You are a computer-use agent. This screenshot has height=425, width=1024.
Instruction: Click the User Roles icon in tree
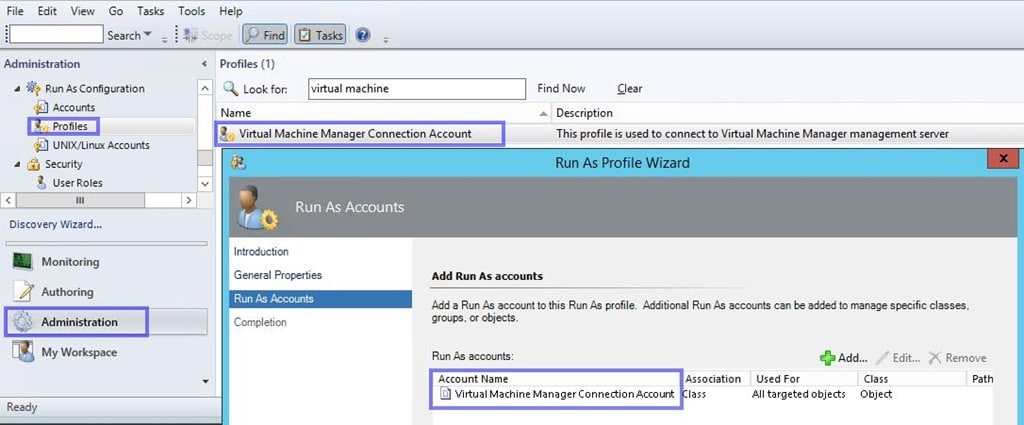pos(42,183)
